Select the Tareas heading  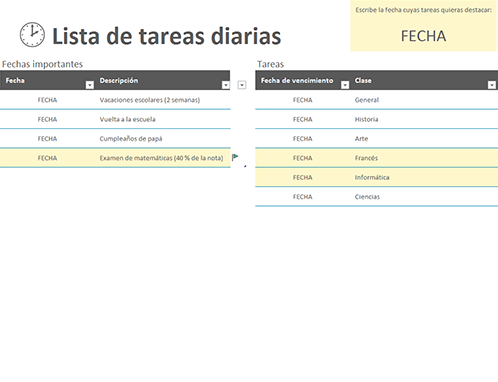pyautogui.click(x=270, y=64)
